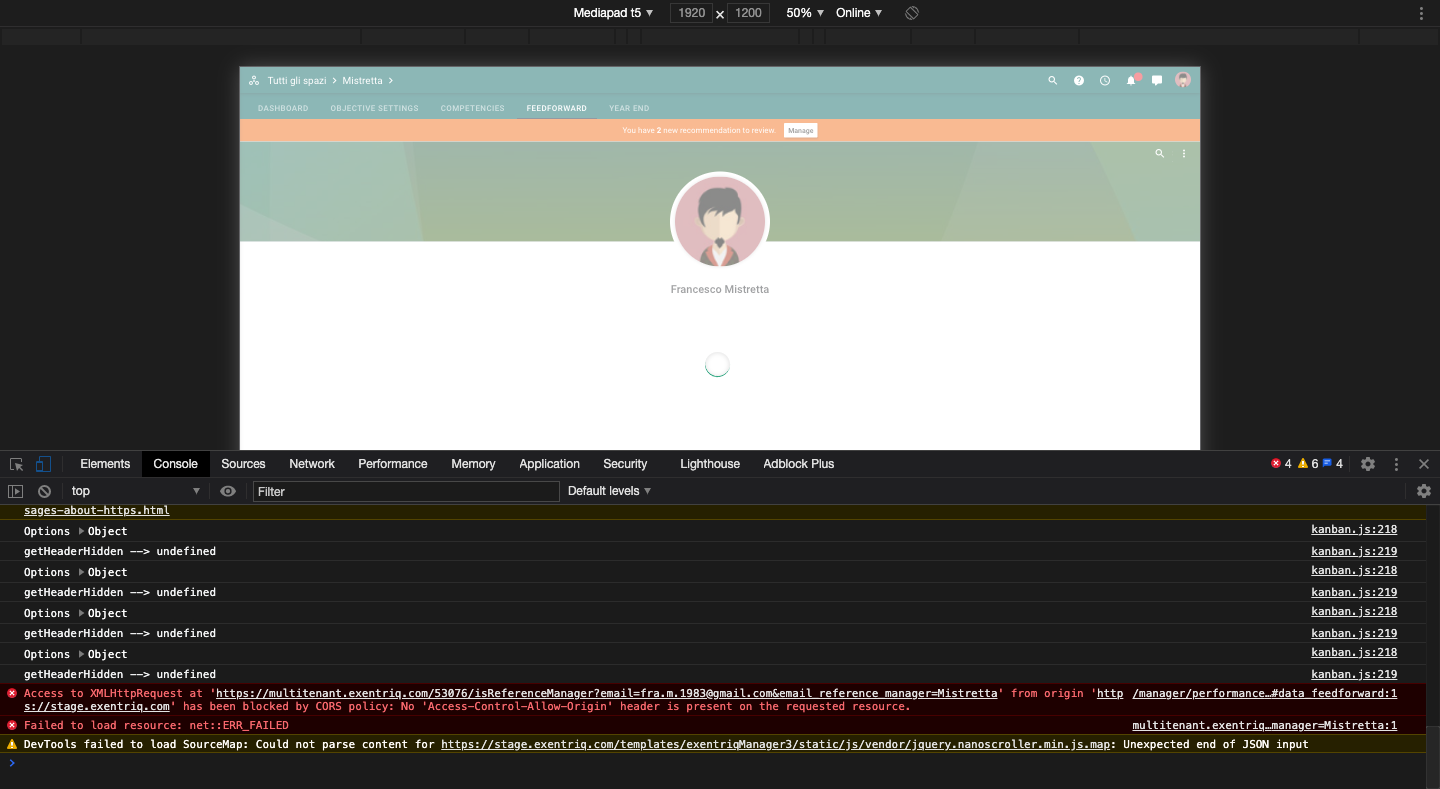Click the clear console icon
The image size is (1440, 789).
click(x=44, y=491)
